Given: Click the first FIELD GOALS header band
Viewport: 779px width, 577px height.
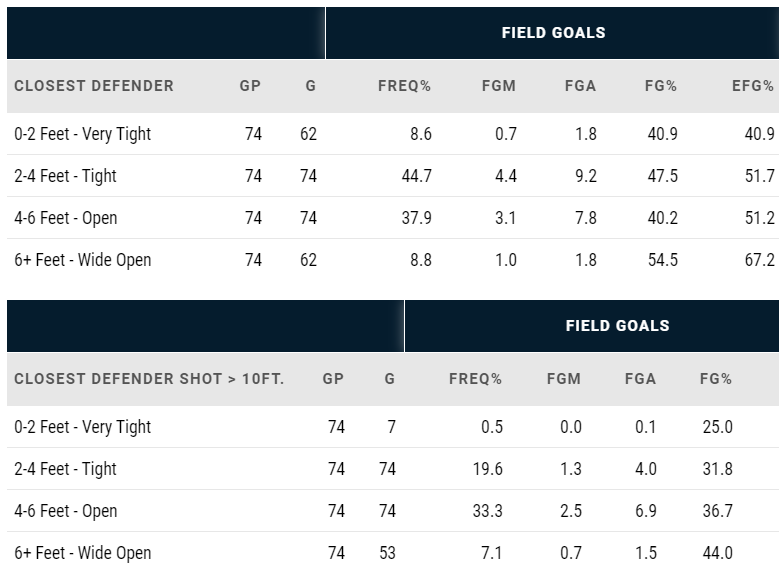Looking at the screenshot, I should point(552,33).
